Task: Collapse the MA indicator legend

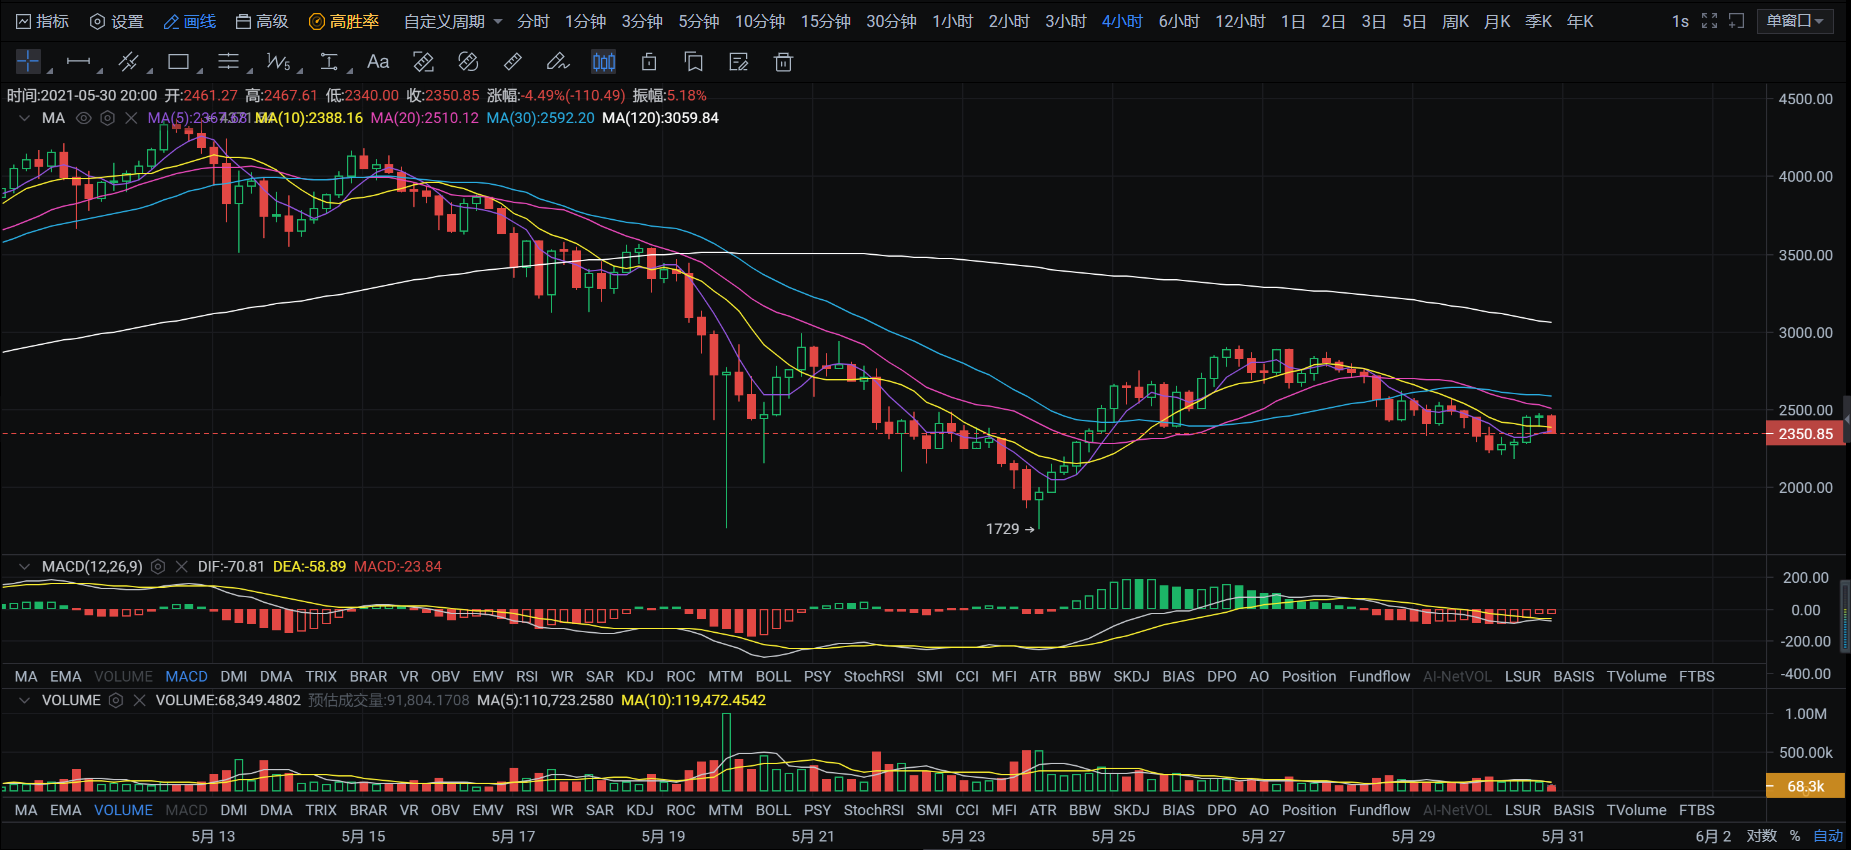Action: tap(24, 118)
